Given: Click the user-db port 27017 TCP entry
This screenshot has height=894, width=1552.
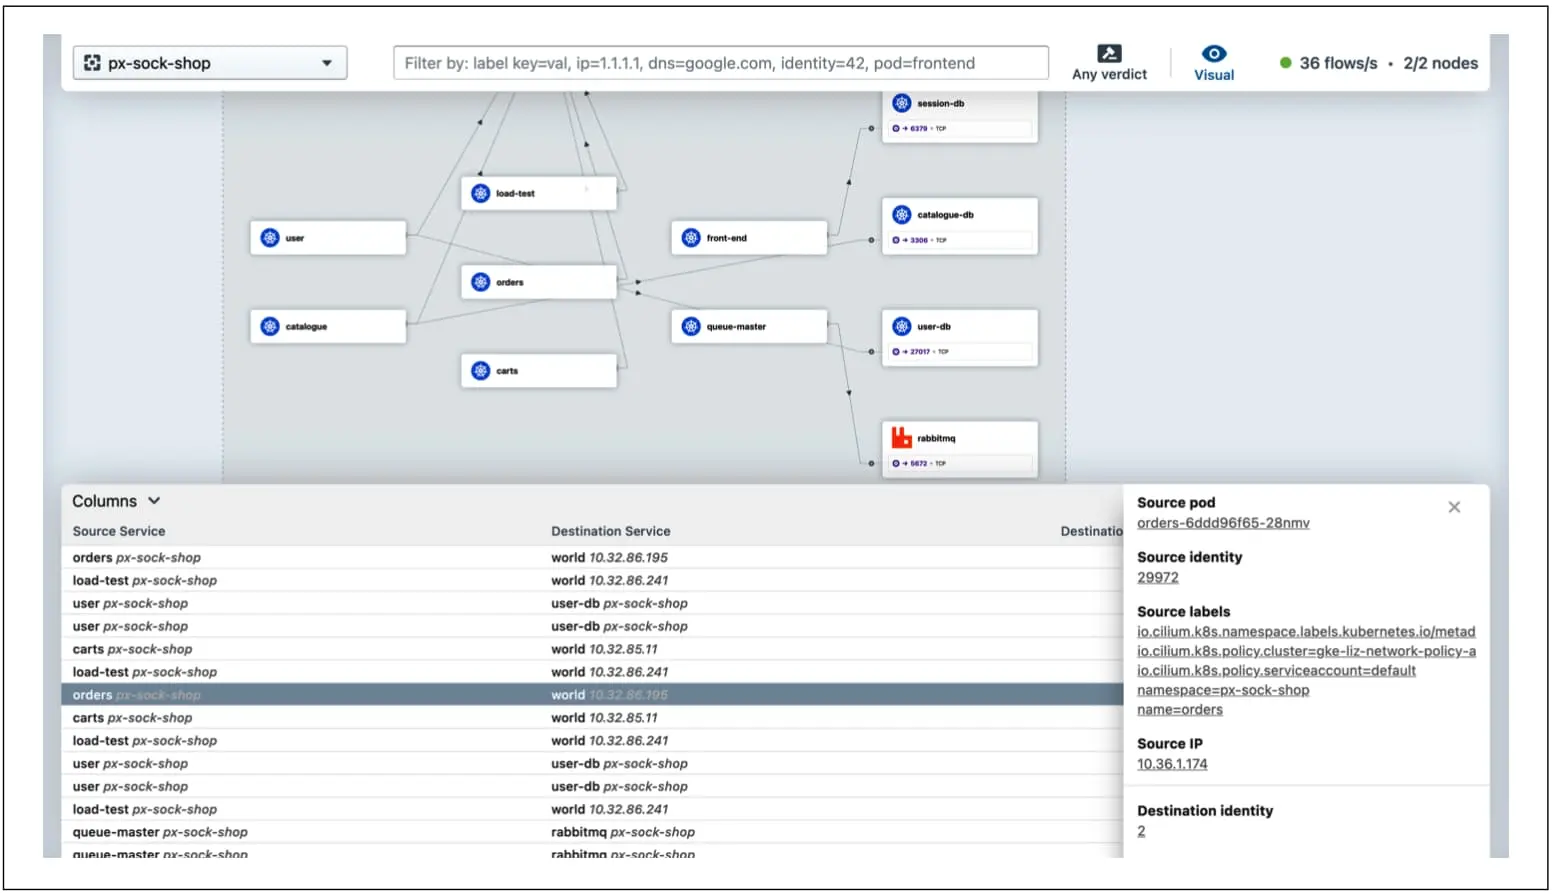Looking at the screenshot, I should pyautogui.click(x=960, y=352).
